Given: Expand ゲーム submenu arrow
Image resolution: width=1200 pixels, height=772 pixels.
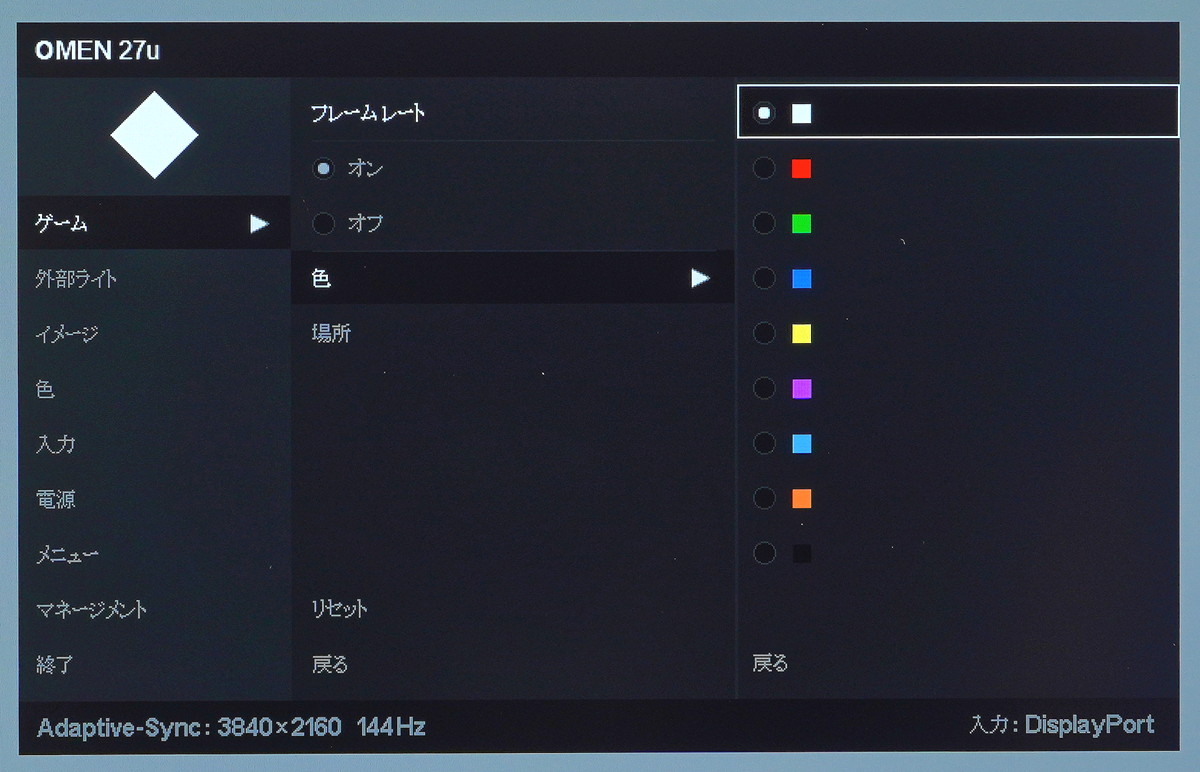Looking at the screenshot, I should pos(260,224).
